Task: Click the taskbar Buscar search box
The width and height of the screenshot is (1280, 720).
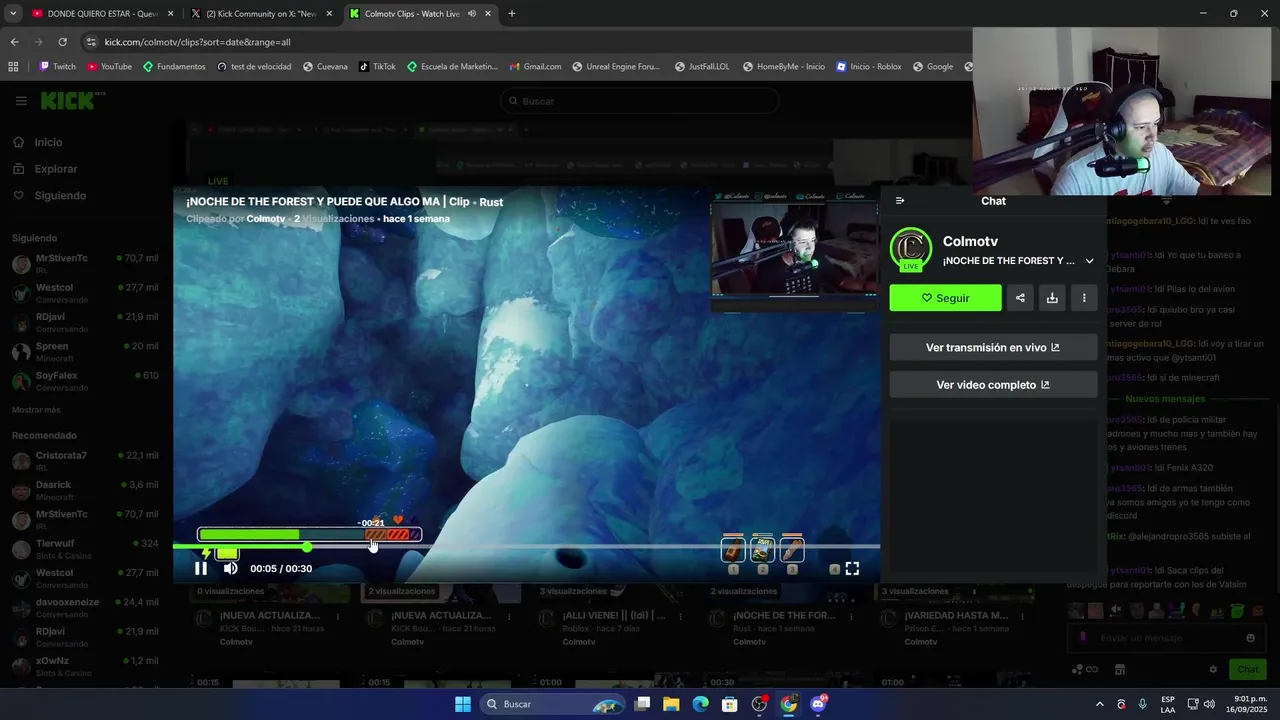Action: click(x=552, y=704)
